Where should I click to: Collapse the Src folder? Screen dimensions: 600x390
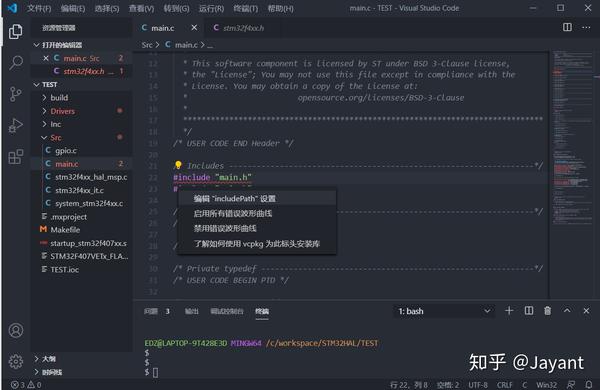click(56, 137)
